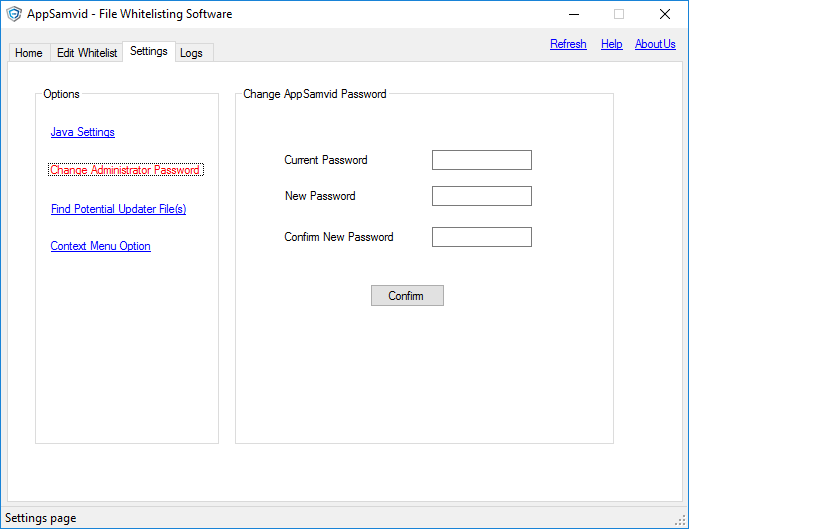819x529 pixels.
Task: Click the New Password label
Action: click(320, 196)
